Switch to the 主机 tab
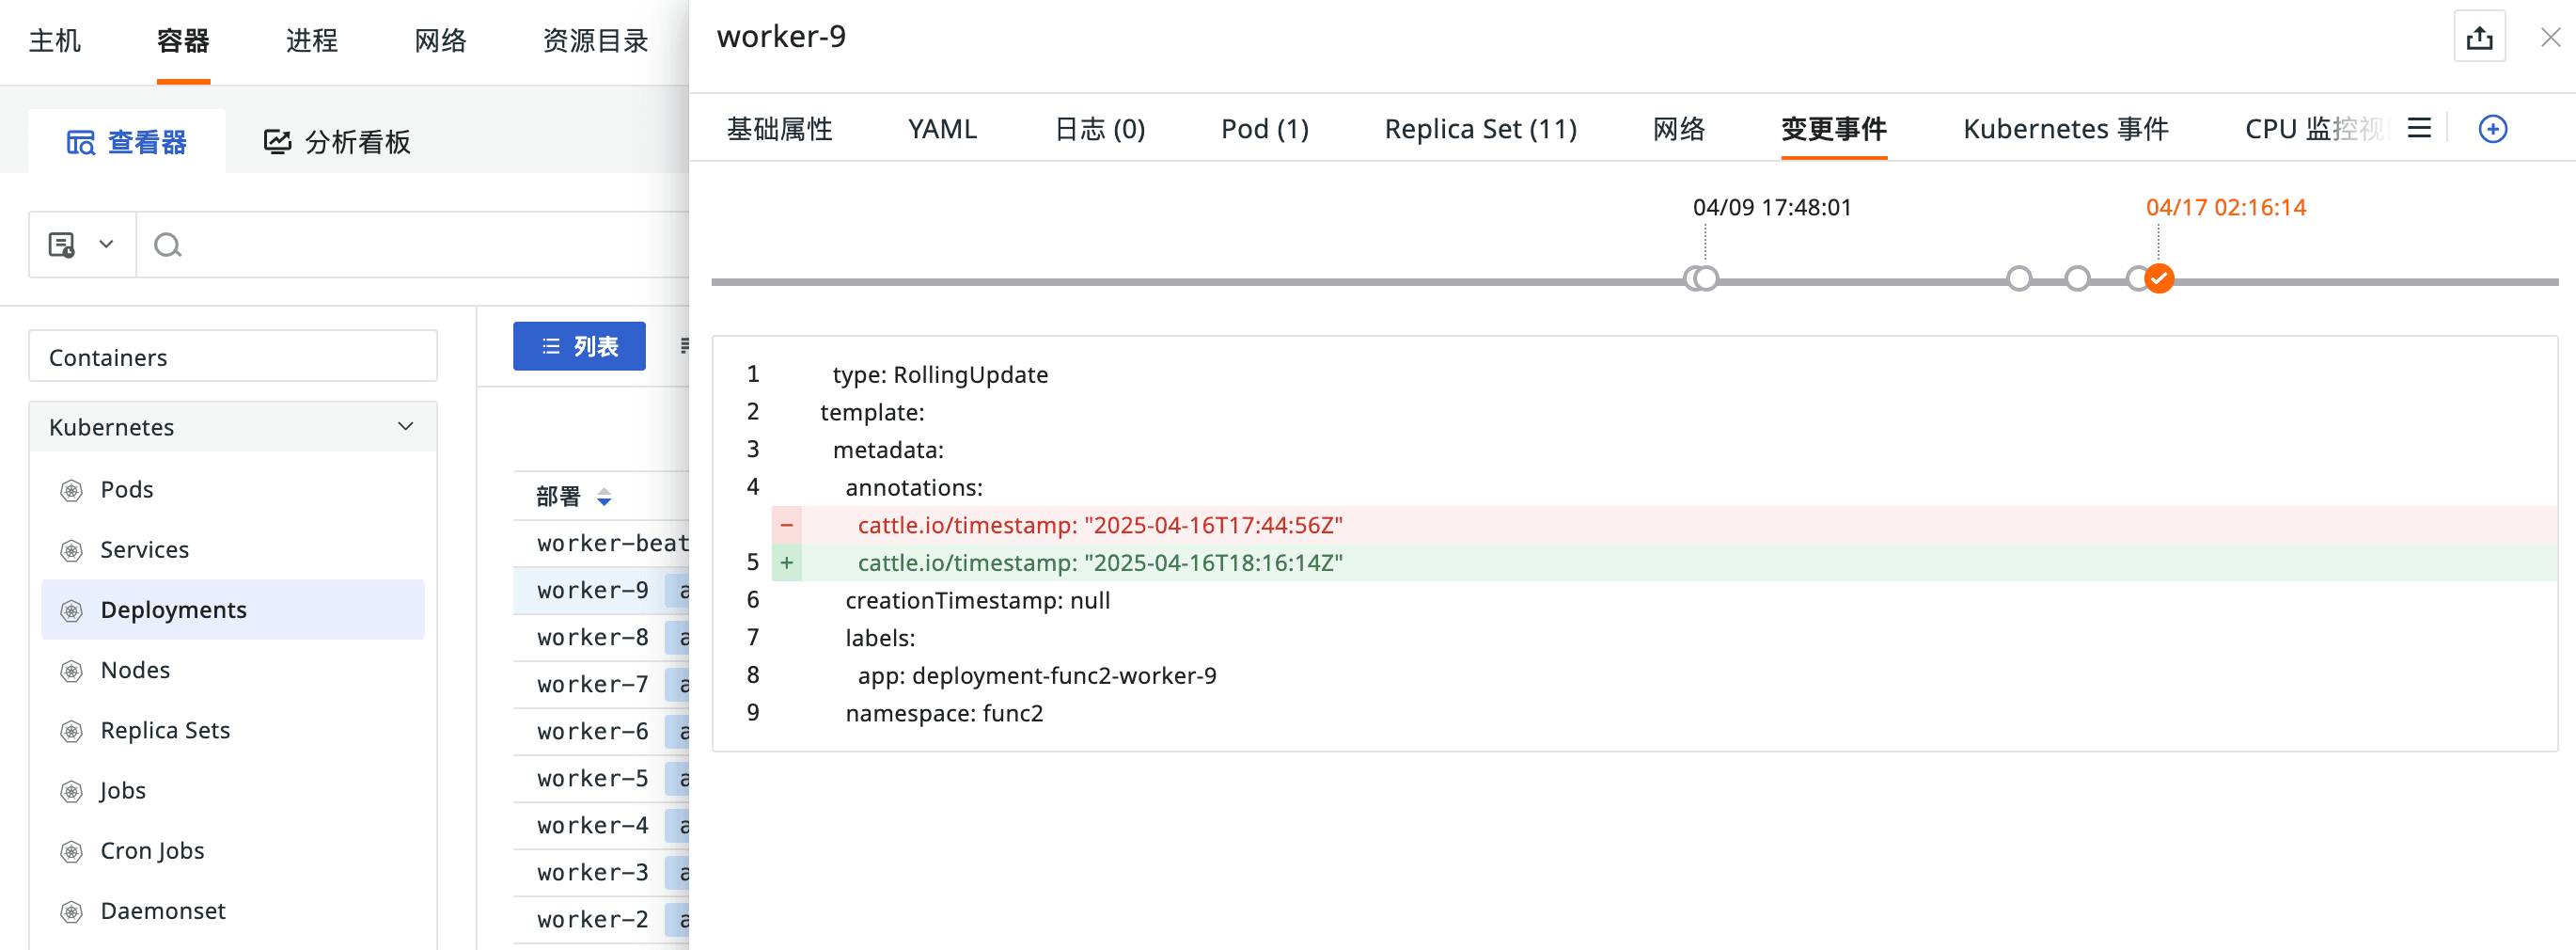Viewport: 2576px width, 950px height. click(55, 41)
